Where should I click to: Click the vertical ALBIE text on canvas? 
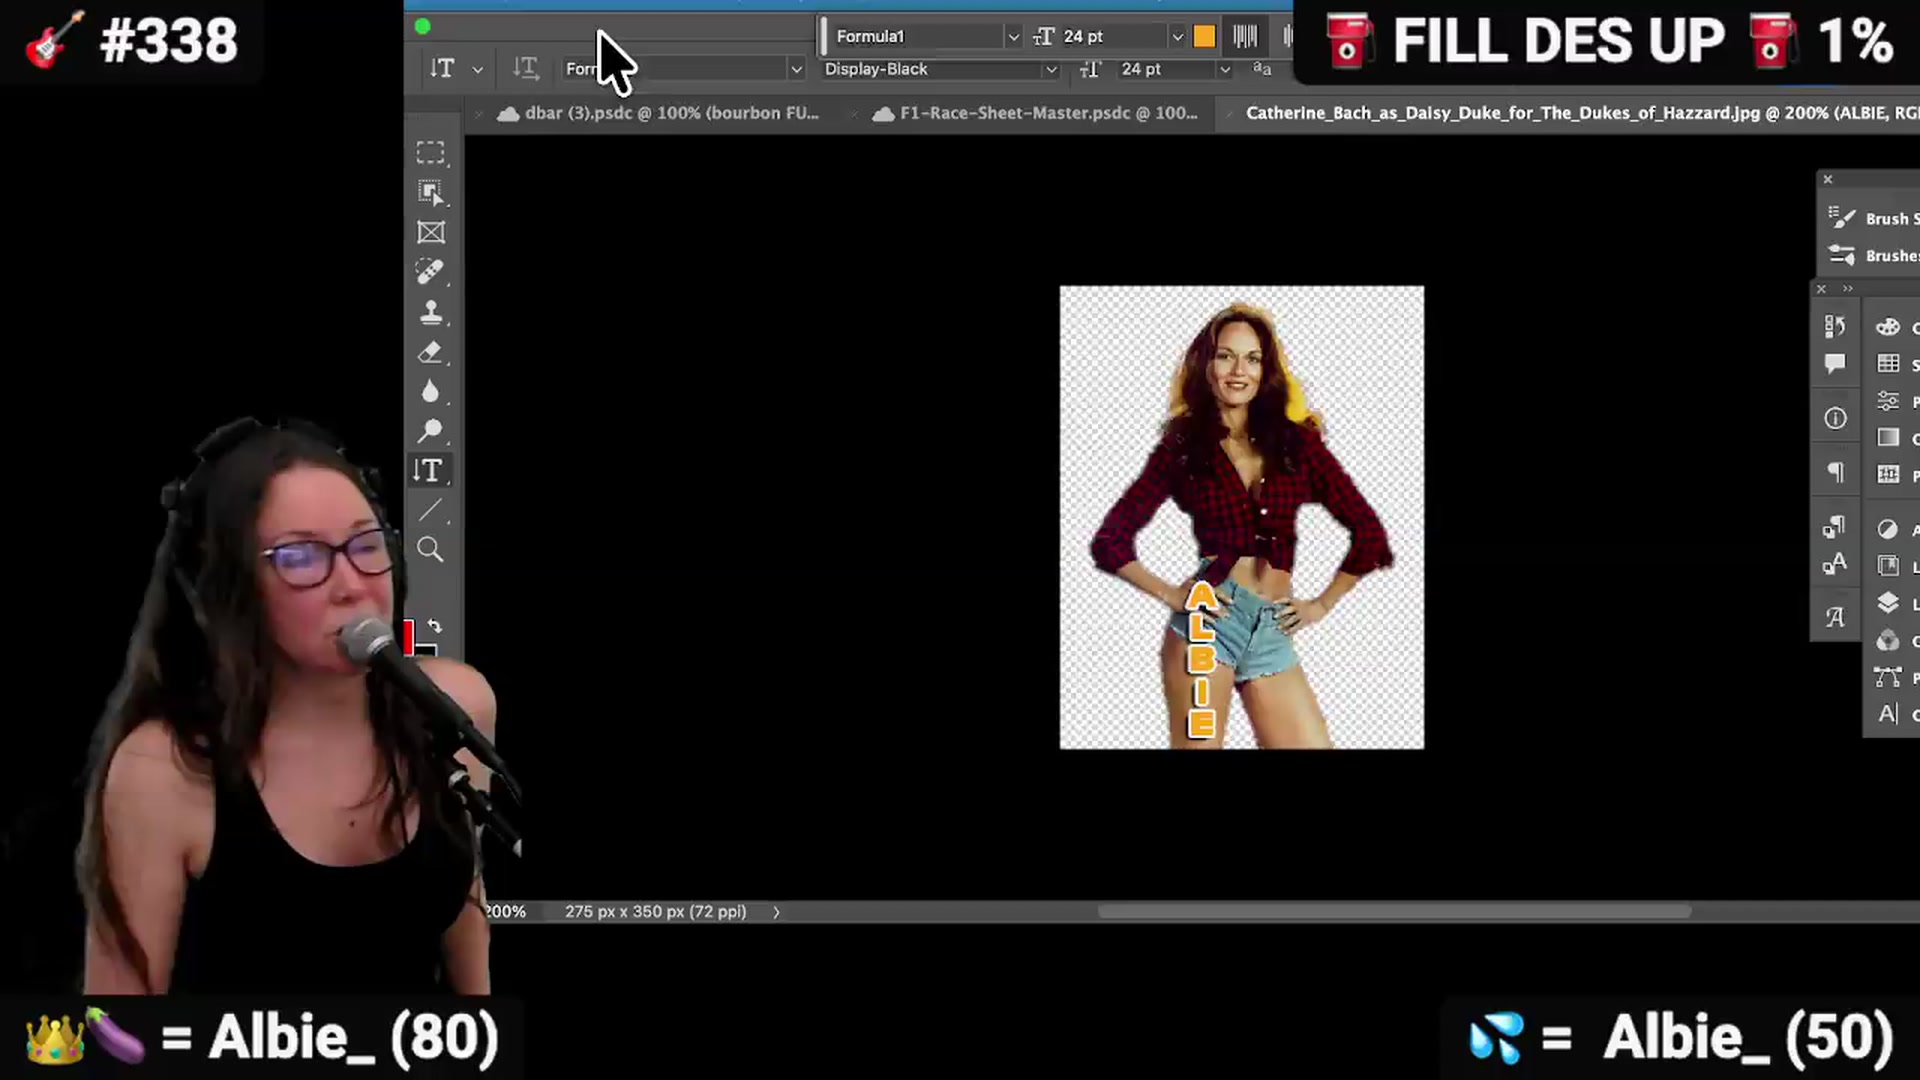[1201, 660]
